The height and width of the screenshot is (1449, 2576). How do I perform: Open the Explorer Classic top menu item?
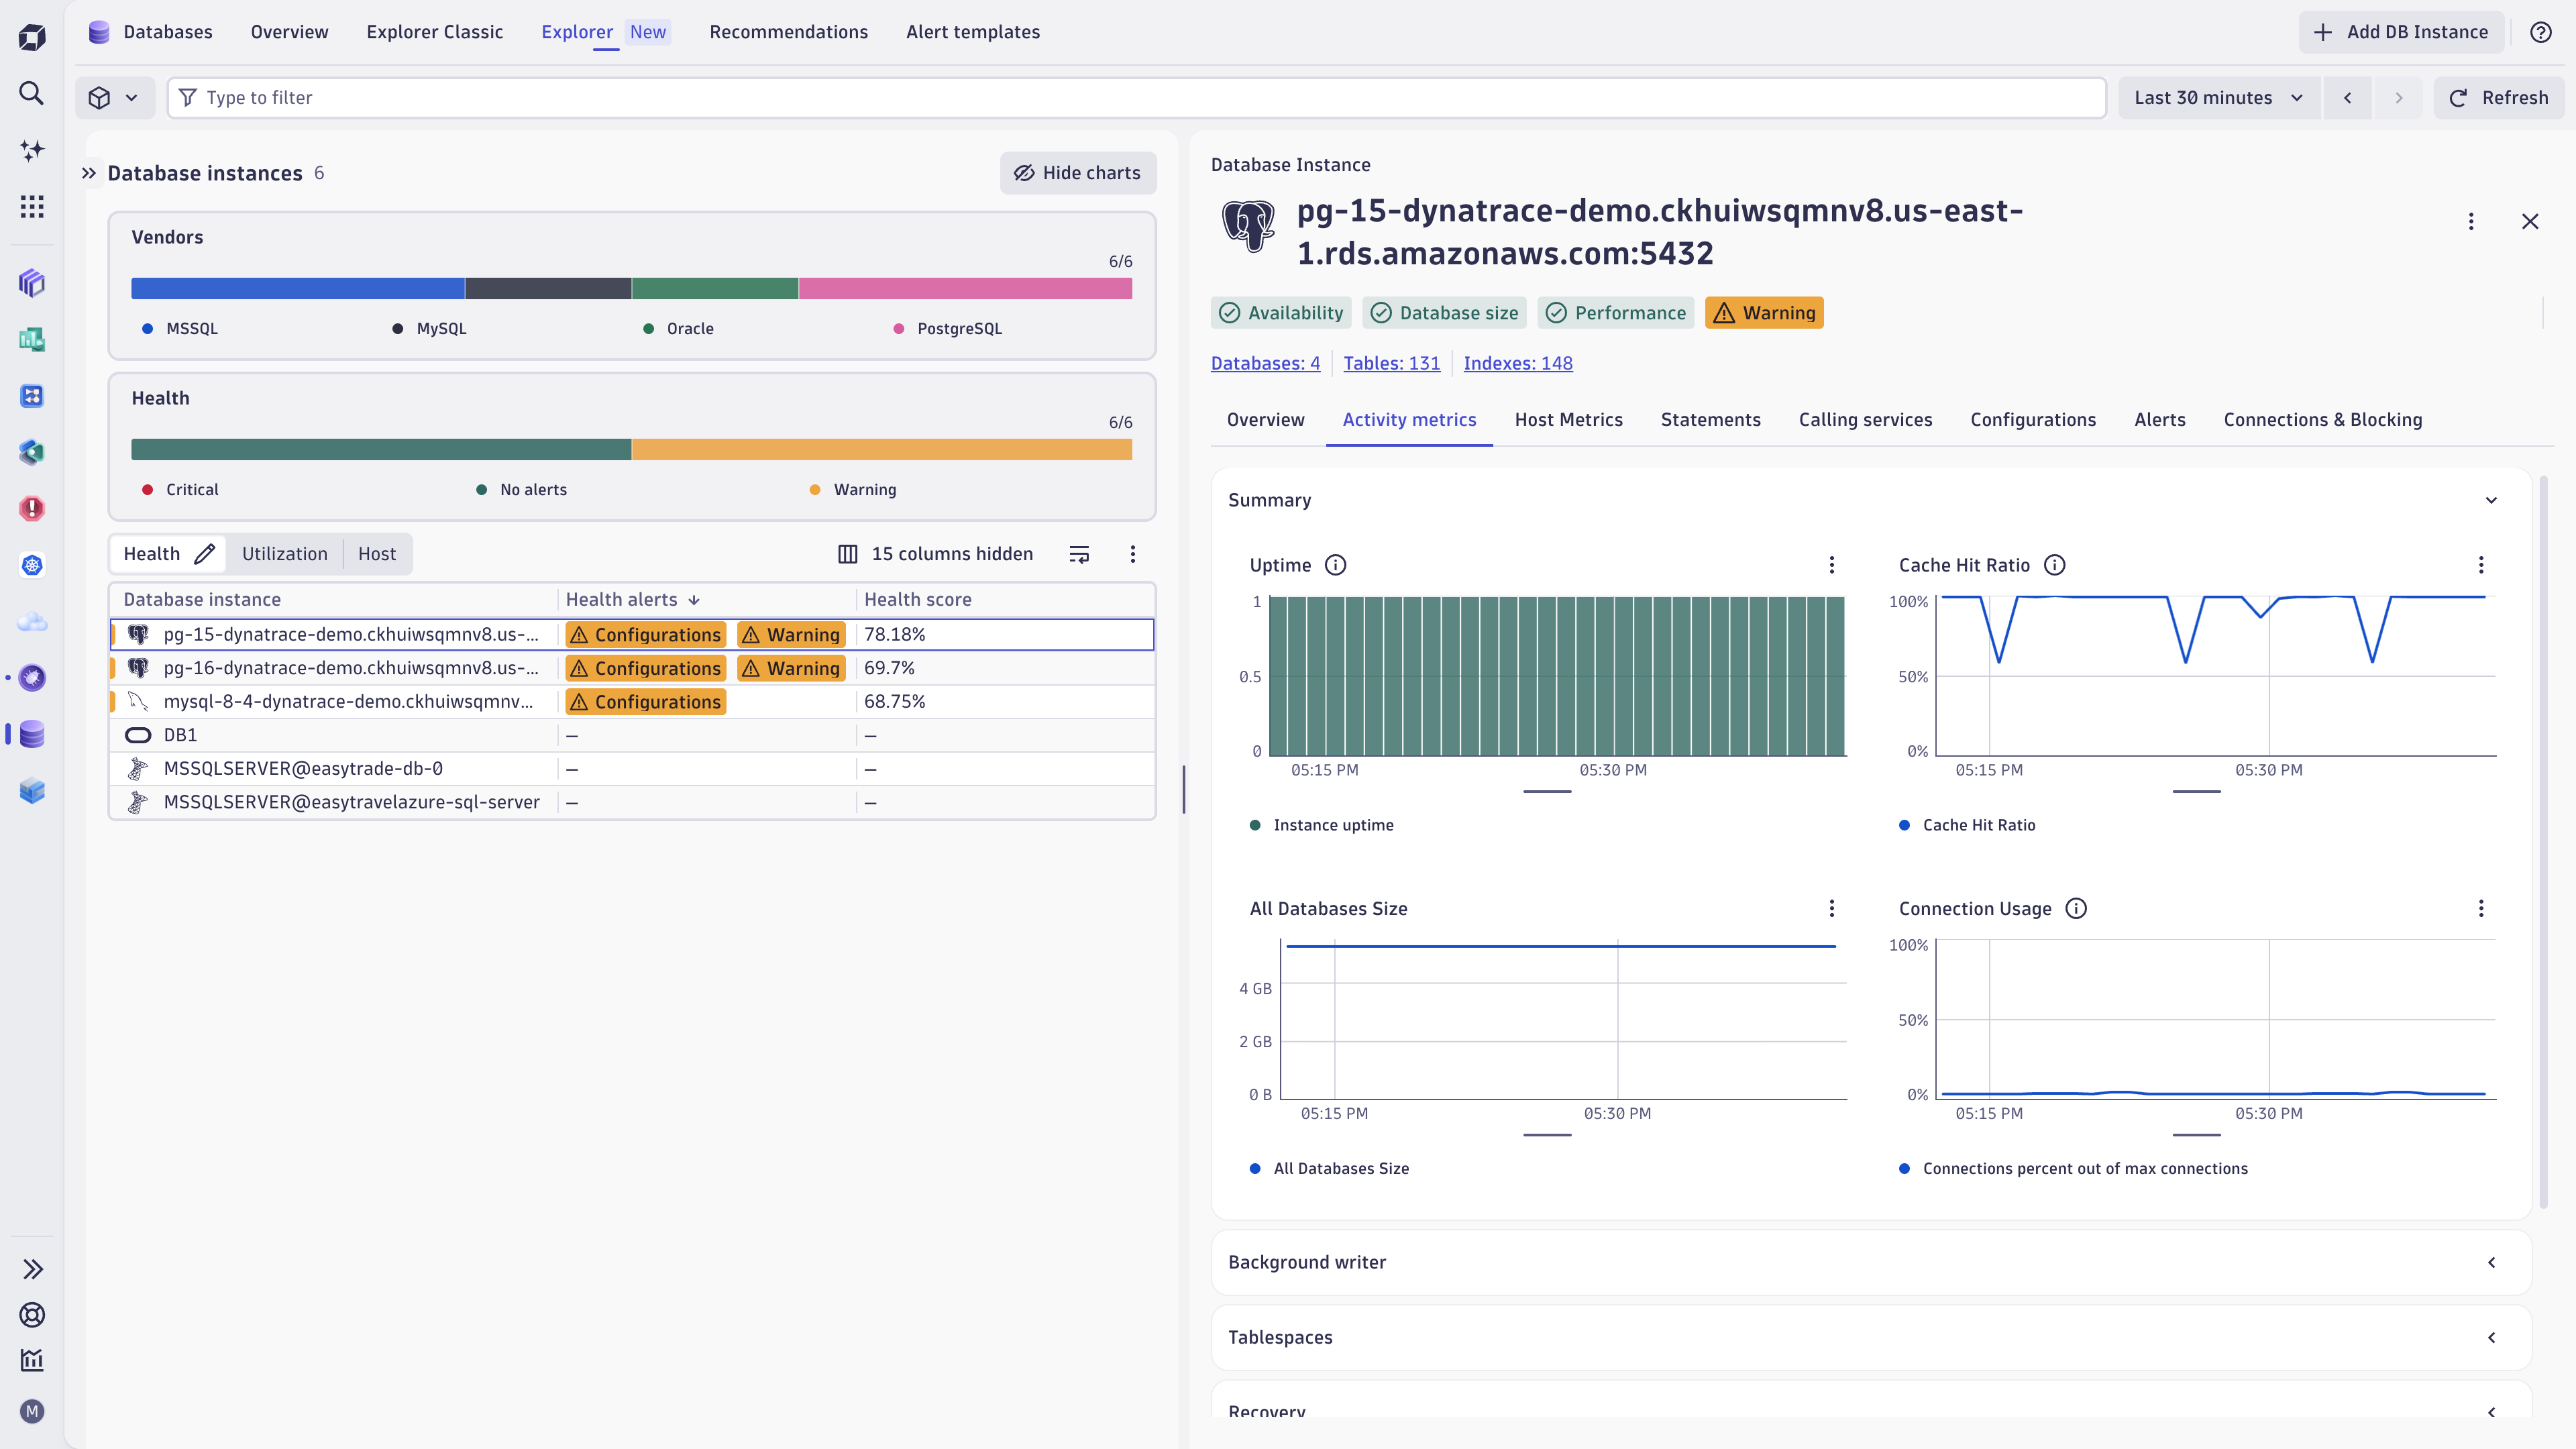[x=434, y=32]
